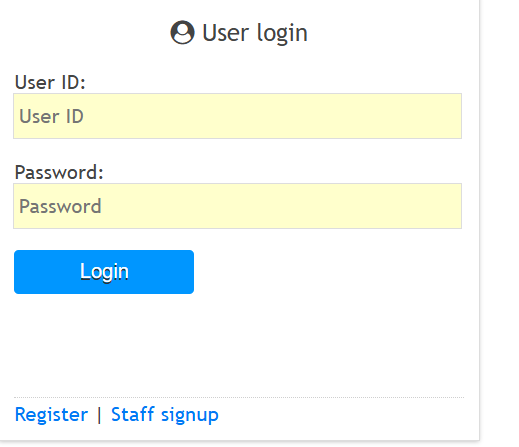Click the "Password:" field label
Image resolution: width=519 pixels, height=447 pixels.
point(59,172)
